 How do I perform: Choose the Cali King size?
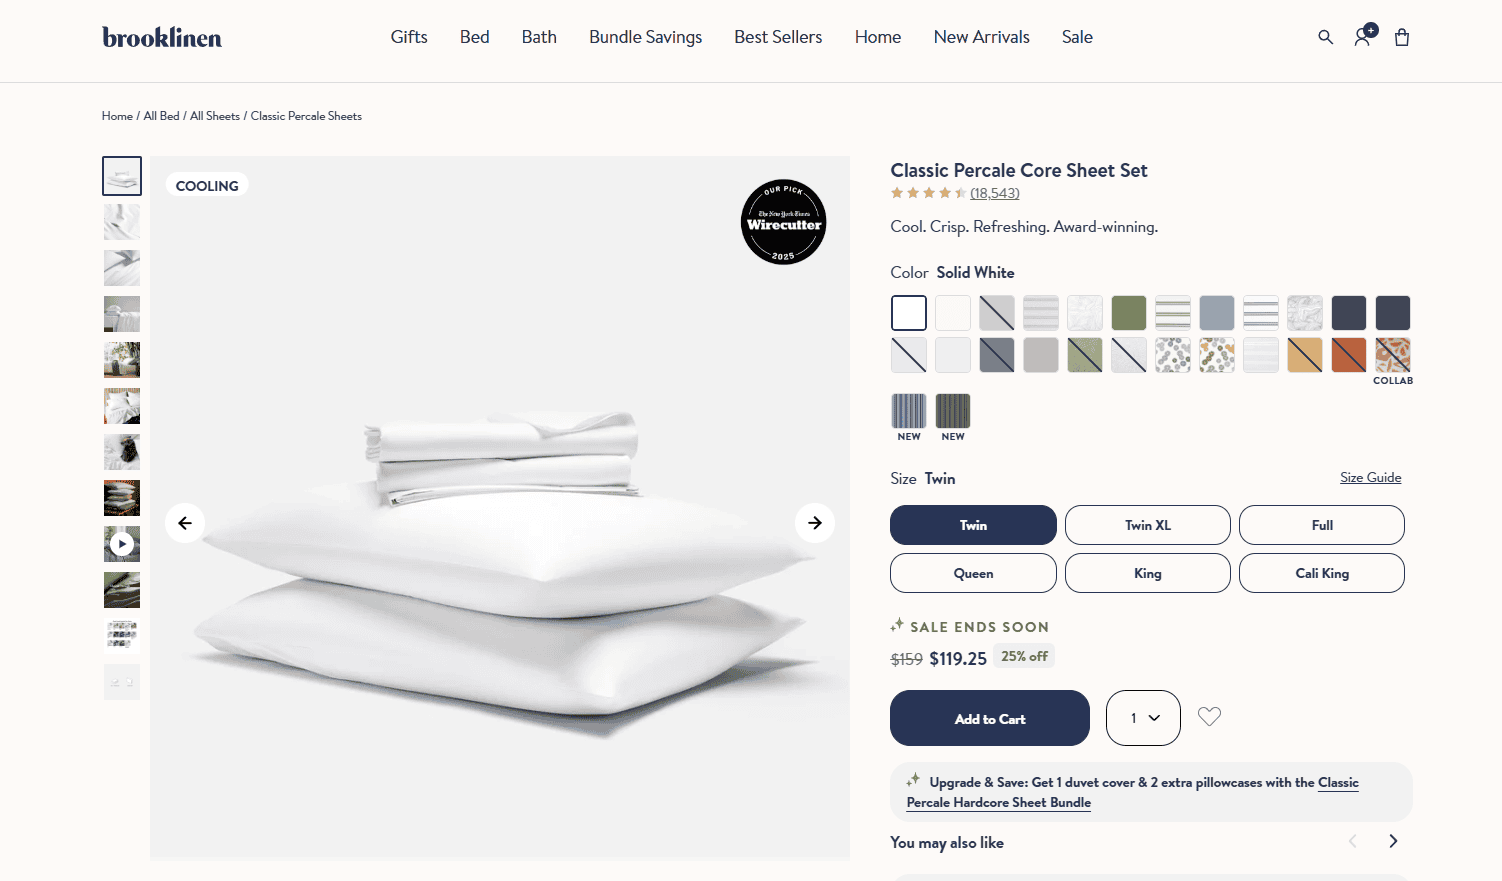[x=1322, y=573]
